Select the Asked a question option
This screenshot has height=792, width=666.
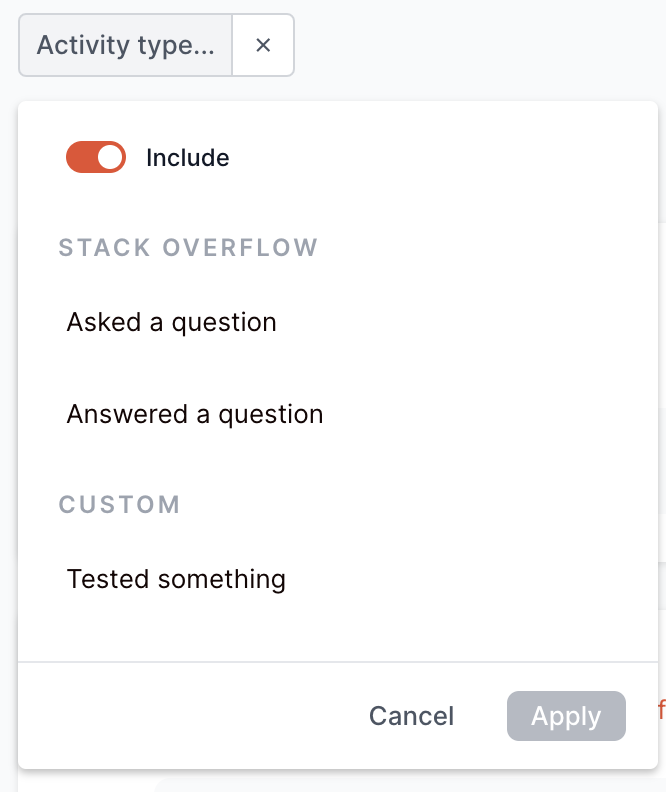point(171,323)
